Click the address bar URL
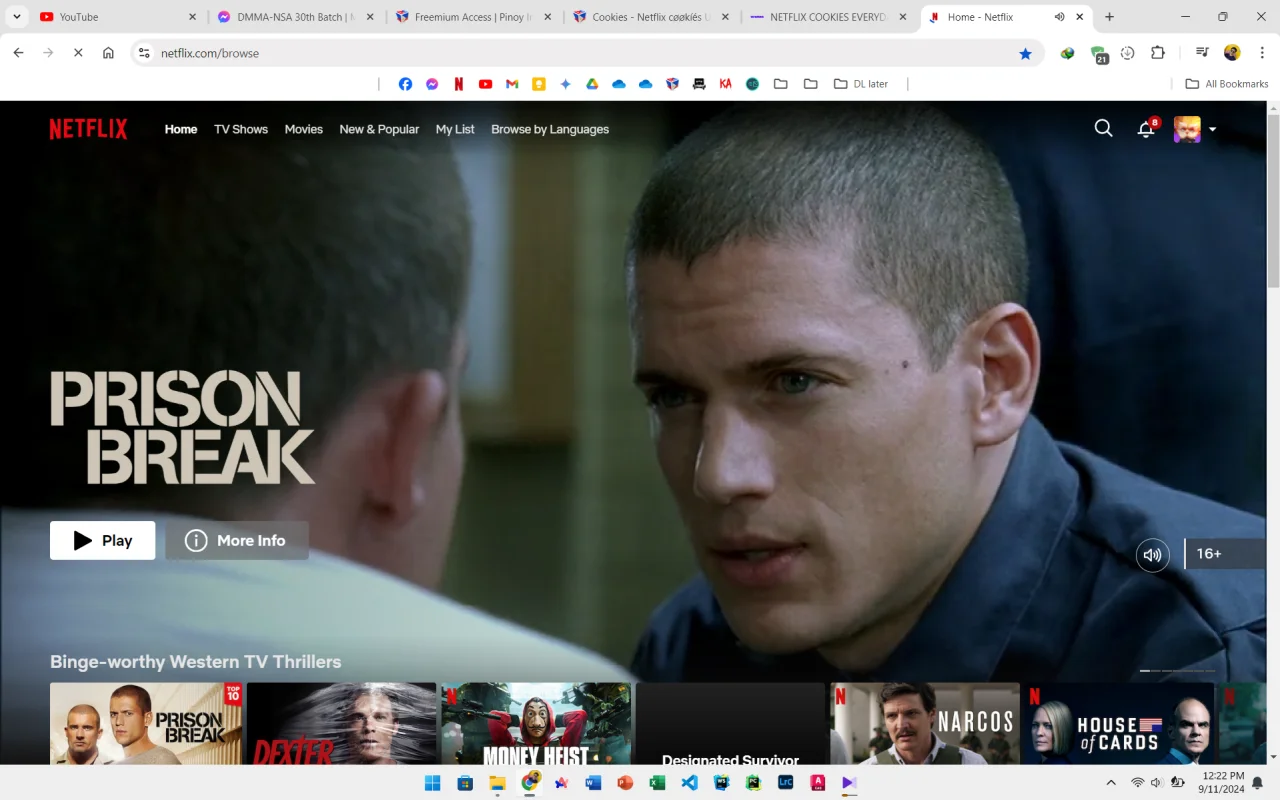Viewport: 1280px width, 800px height. click(210, 53)
